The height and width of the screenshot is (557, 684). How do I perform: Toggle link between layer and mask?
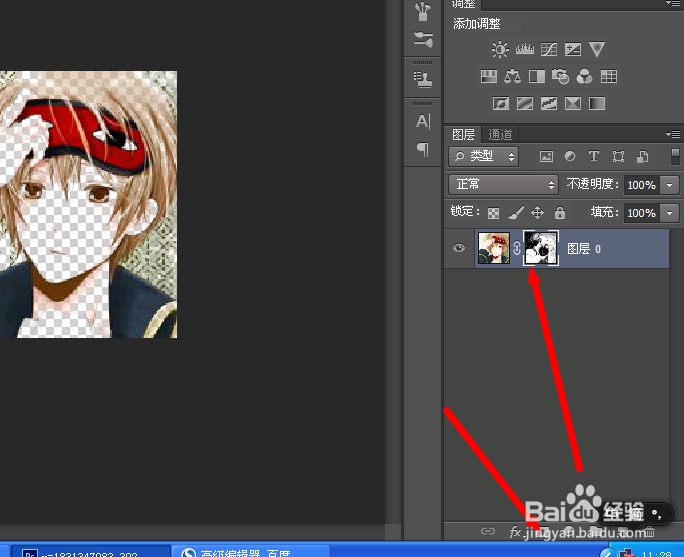click(x=516, y=248)
